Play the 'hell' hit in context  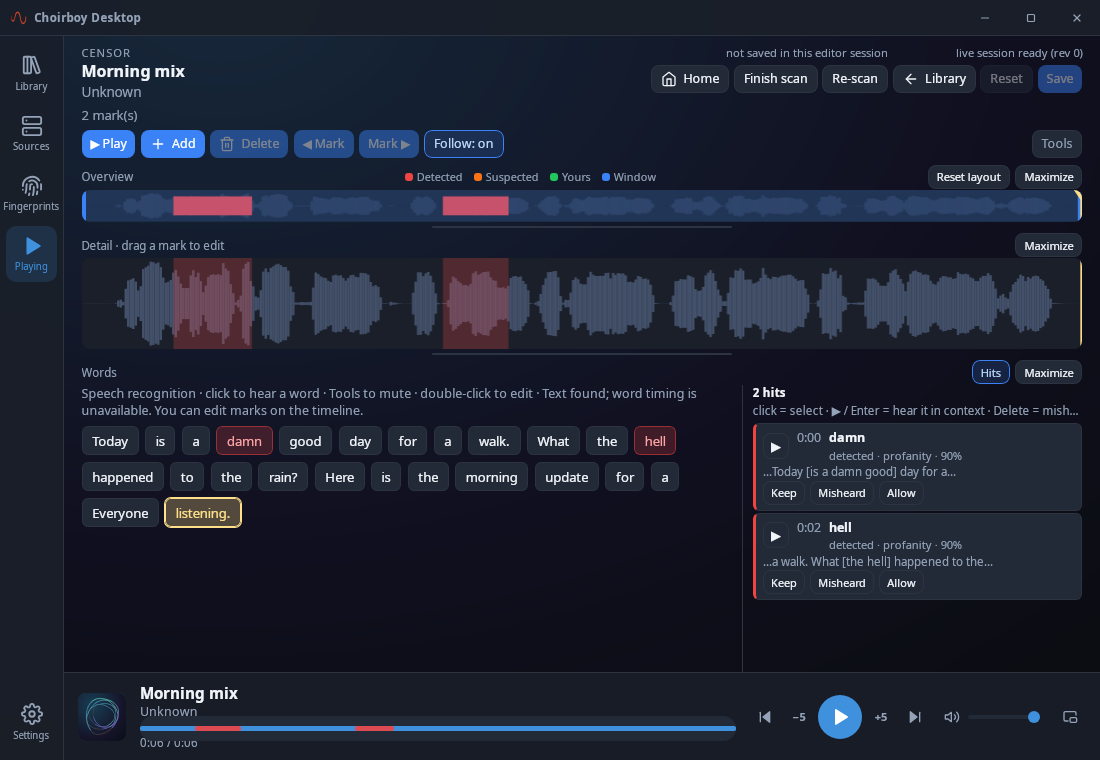click(775, 537)
